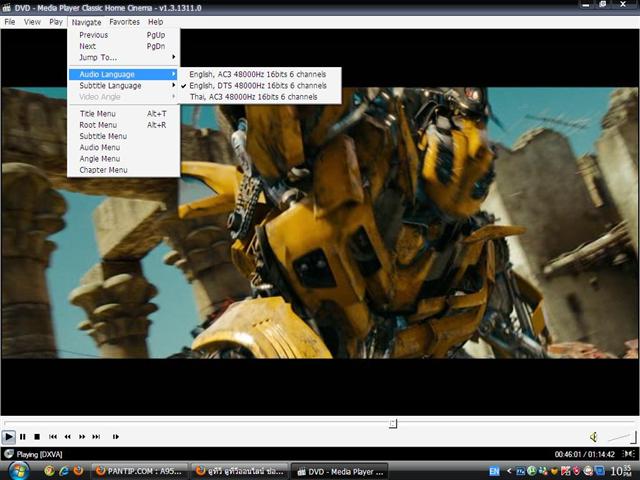
Task: Click the fast forward icon
Action: point(82,437)
